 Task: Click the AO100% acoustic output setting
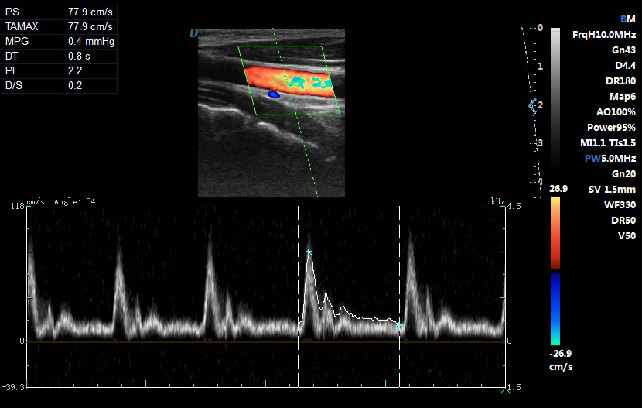[x=616, y=112]
